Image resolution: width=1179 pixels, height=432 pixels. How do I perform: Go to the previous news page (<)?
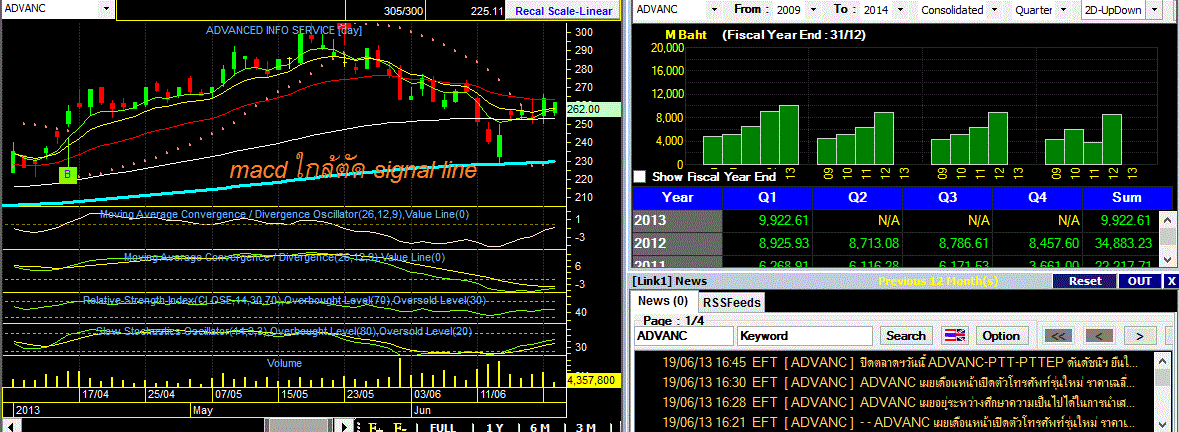coord(1099,336)
